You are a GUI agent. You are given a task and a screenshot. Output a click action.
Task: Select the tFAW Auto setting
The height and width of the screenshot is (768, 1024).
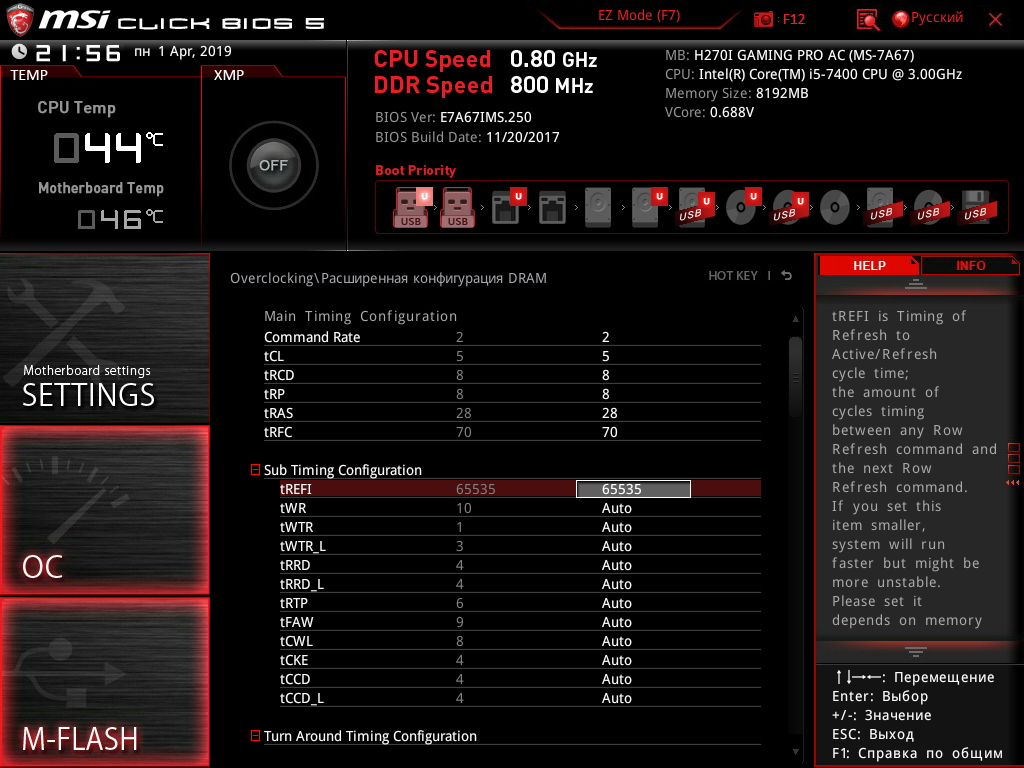point(616,622)
